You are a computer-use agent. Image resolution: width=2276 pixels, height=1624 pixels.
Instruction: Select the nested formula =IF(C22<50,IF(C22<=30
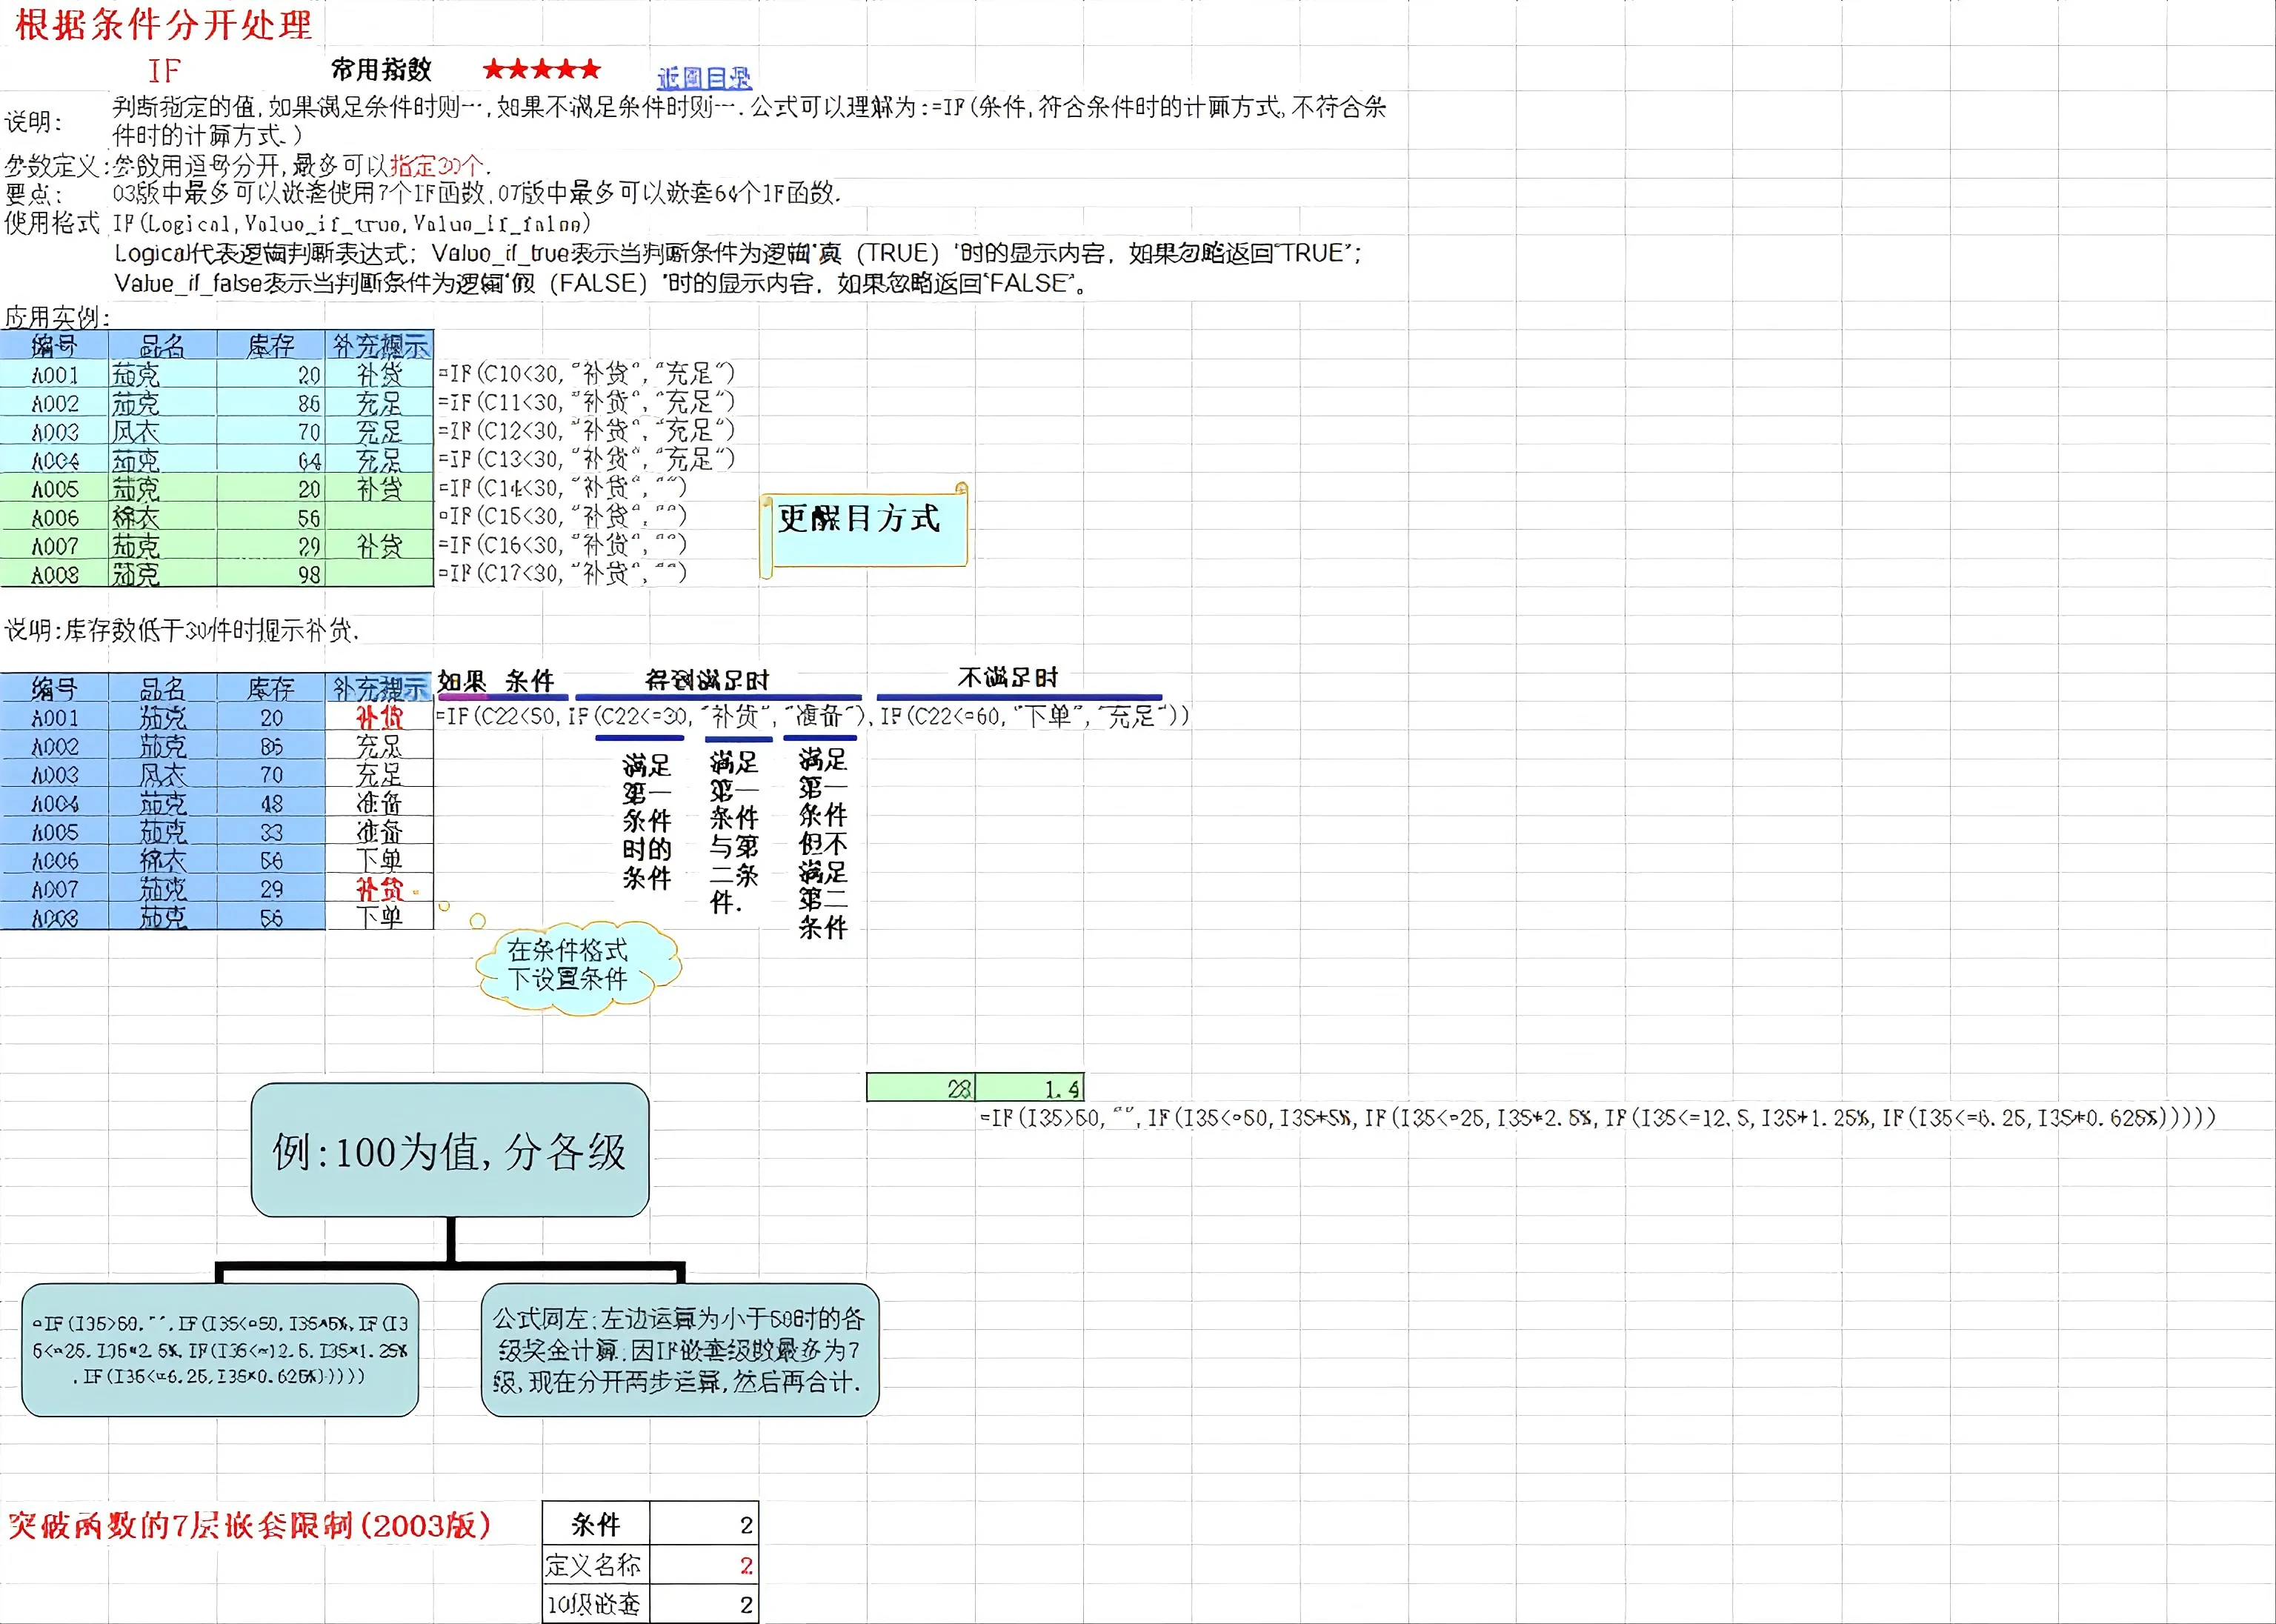point(812,716)
